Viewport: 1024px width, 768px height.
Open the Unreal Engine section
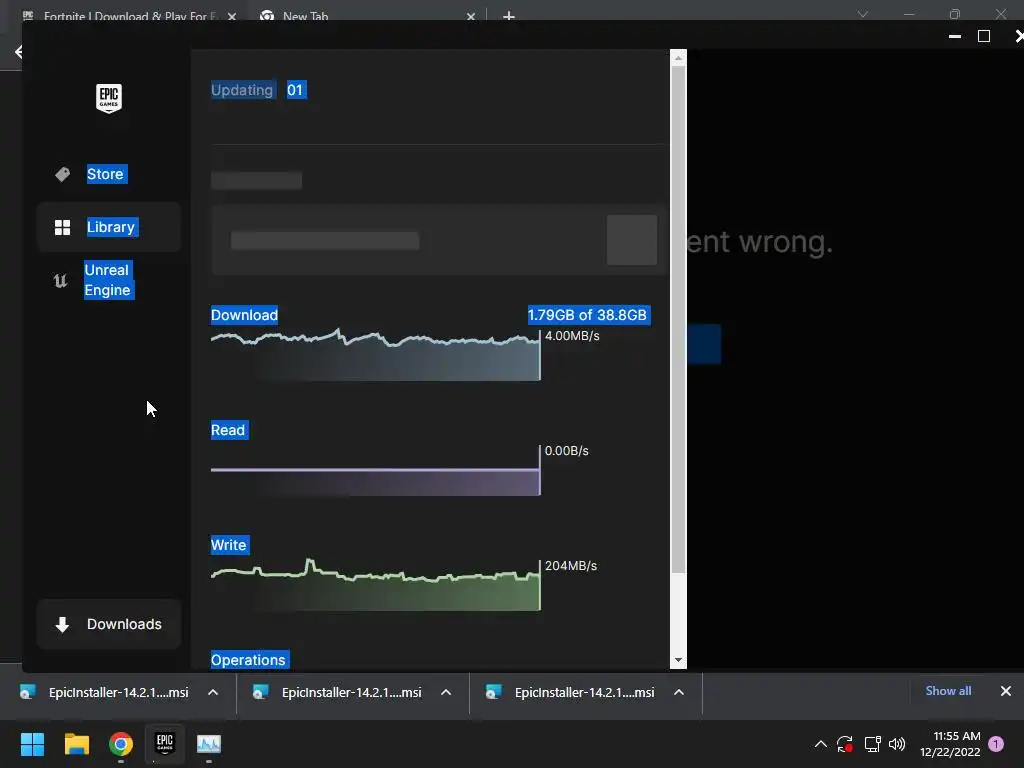[108, 280]
